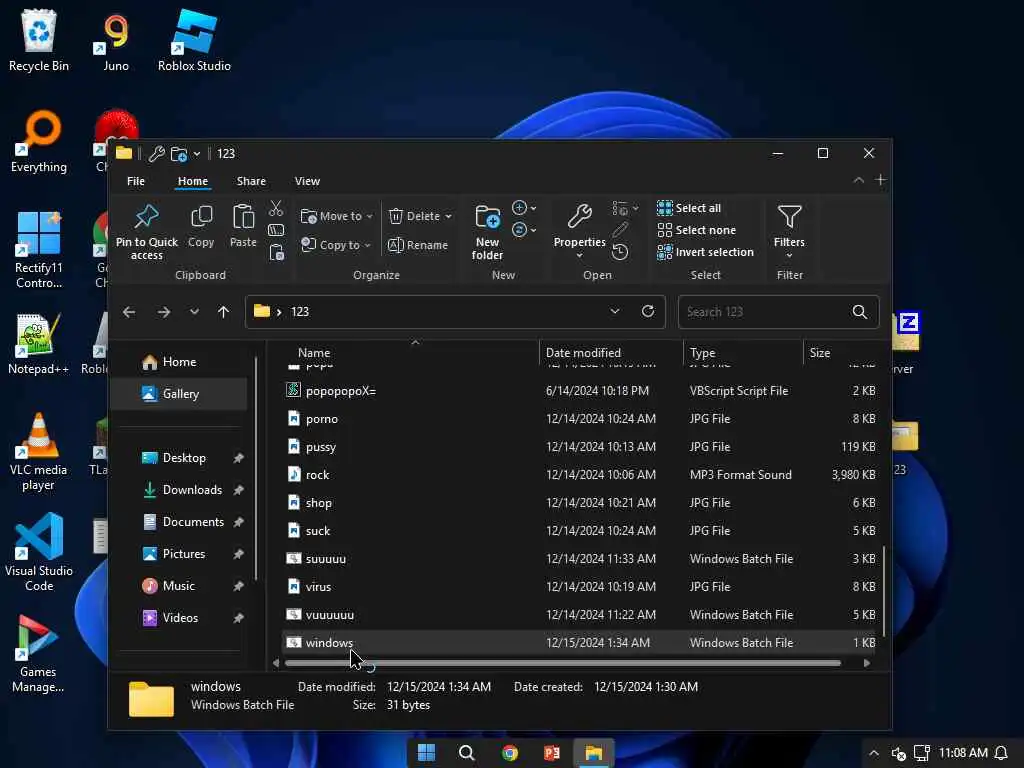The width and height of the screenshot is (1024, 768).
Task: Sort by the Date modified column
Action: tap(611, 353)
